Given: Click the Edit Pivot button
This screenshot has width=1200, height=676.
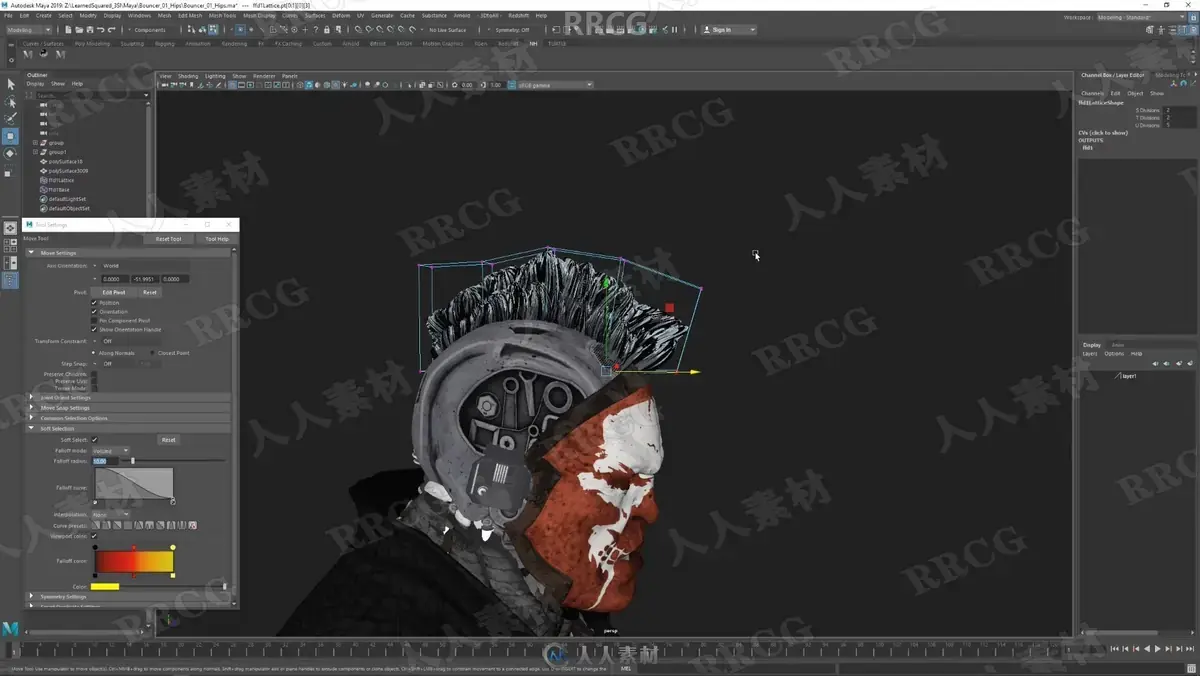Looking at the screenshot, I should click(x=114, y=292).
